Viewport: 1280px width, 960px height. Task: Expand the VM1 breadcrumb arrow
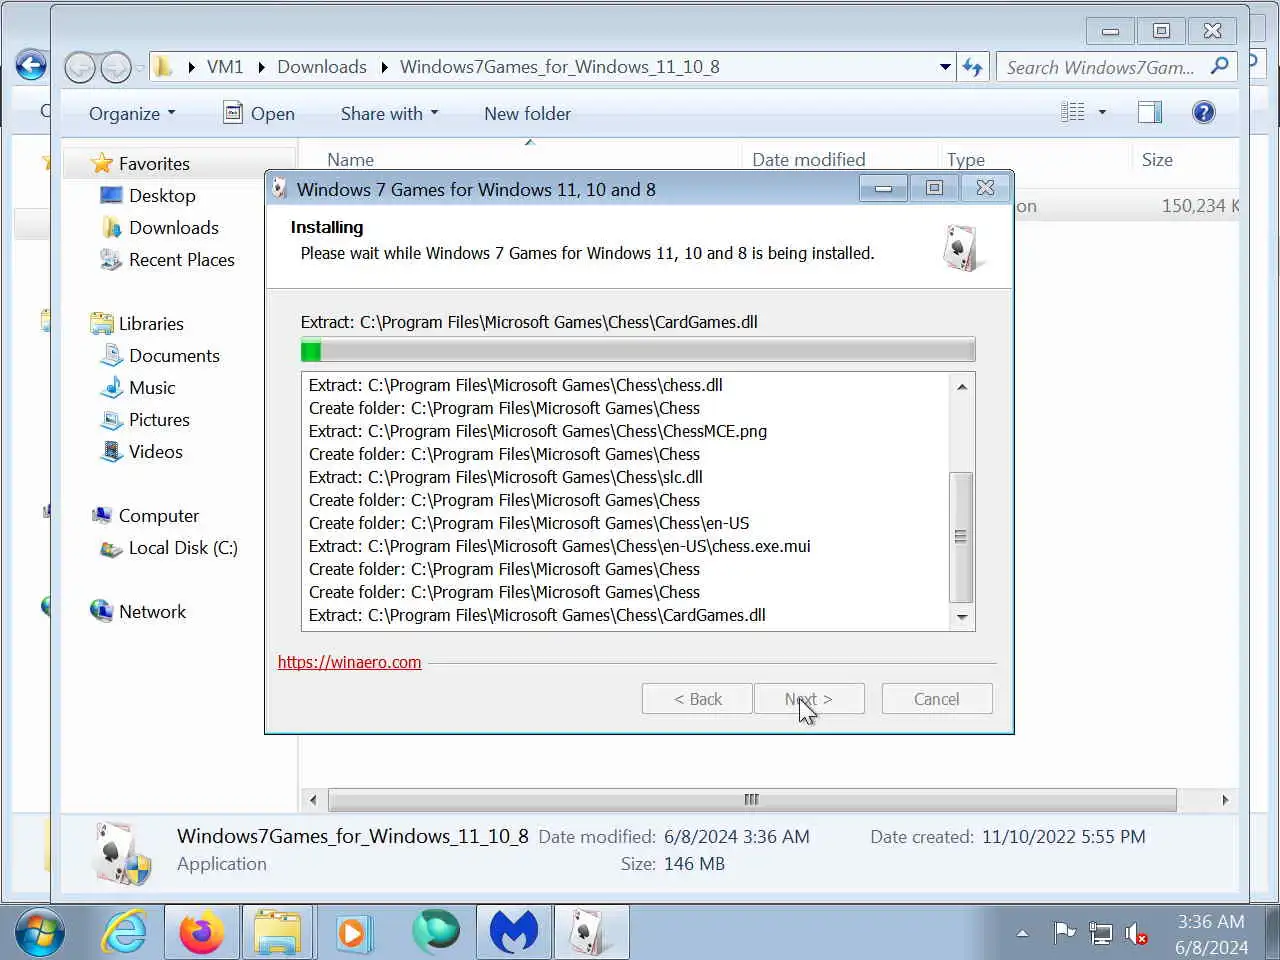[261, 67]
